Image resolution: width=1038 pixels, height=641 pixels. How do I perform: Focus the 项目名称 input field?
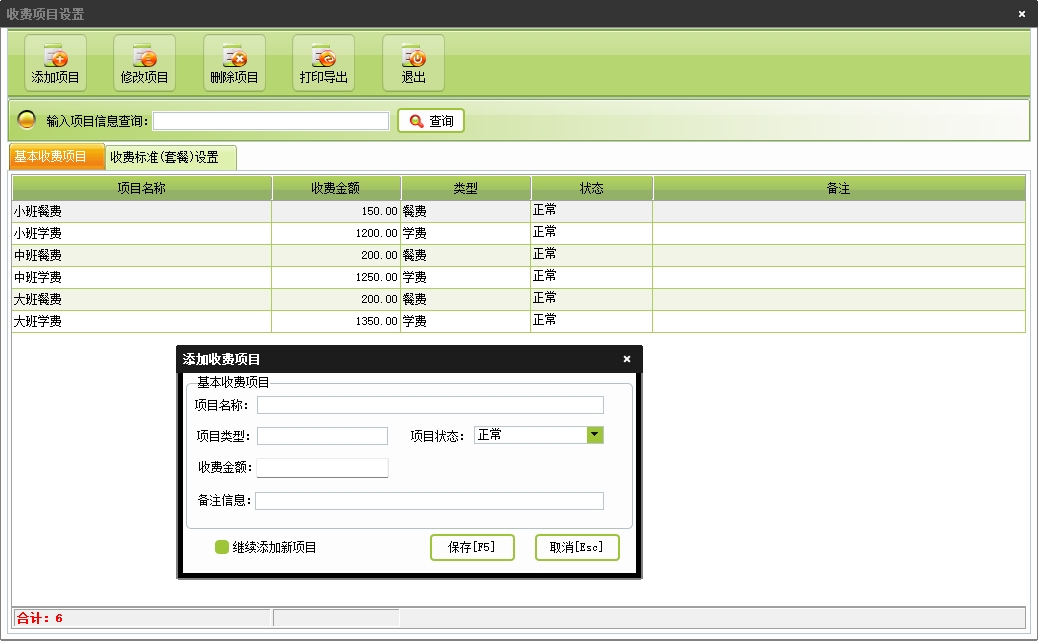[x=430, y=405]
